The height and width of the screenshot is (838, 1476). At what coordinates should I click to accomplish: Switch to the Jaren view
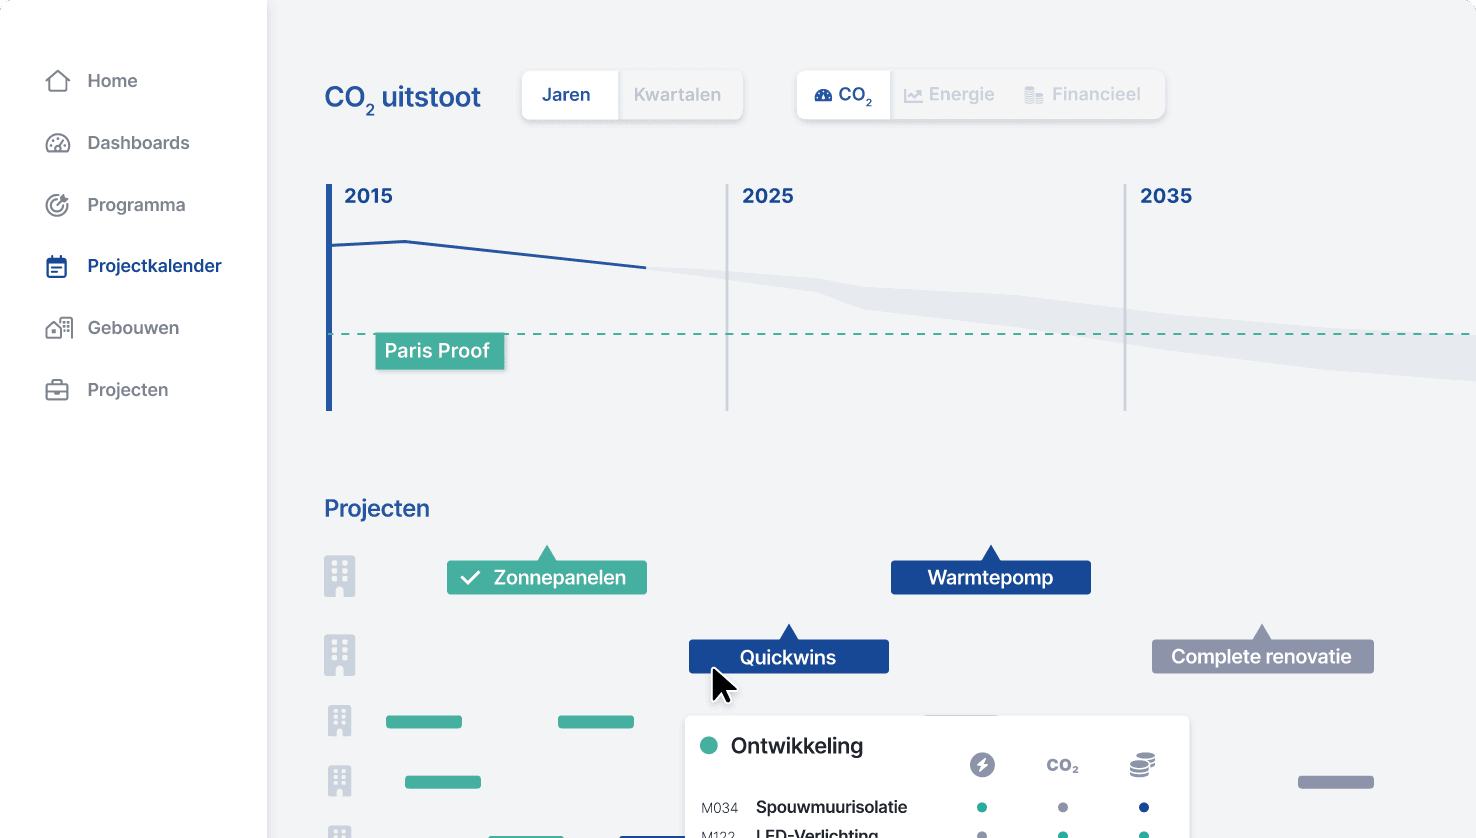570,95
